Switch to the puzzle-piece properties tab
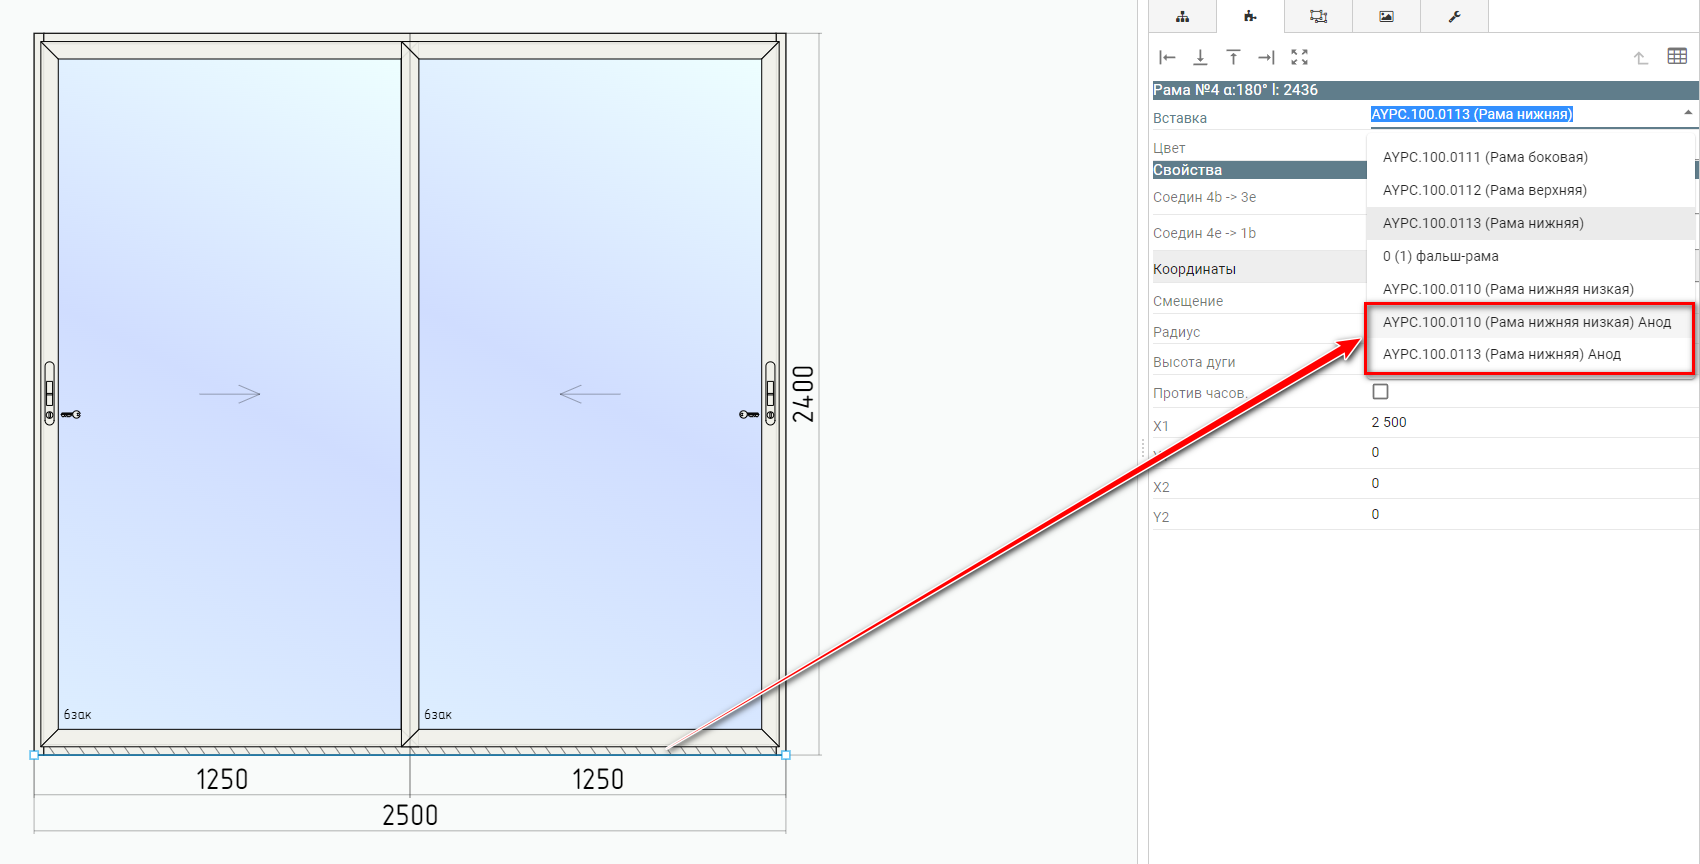1700x864 pixels. coord(1250,16)
